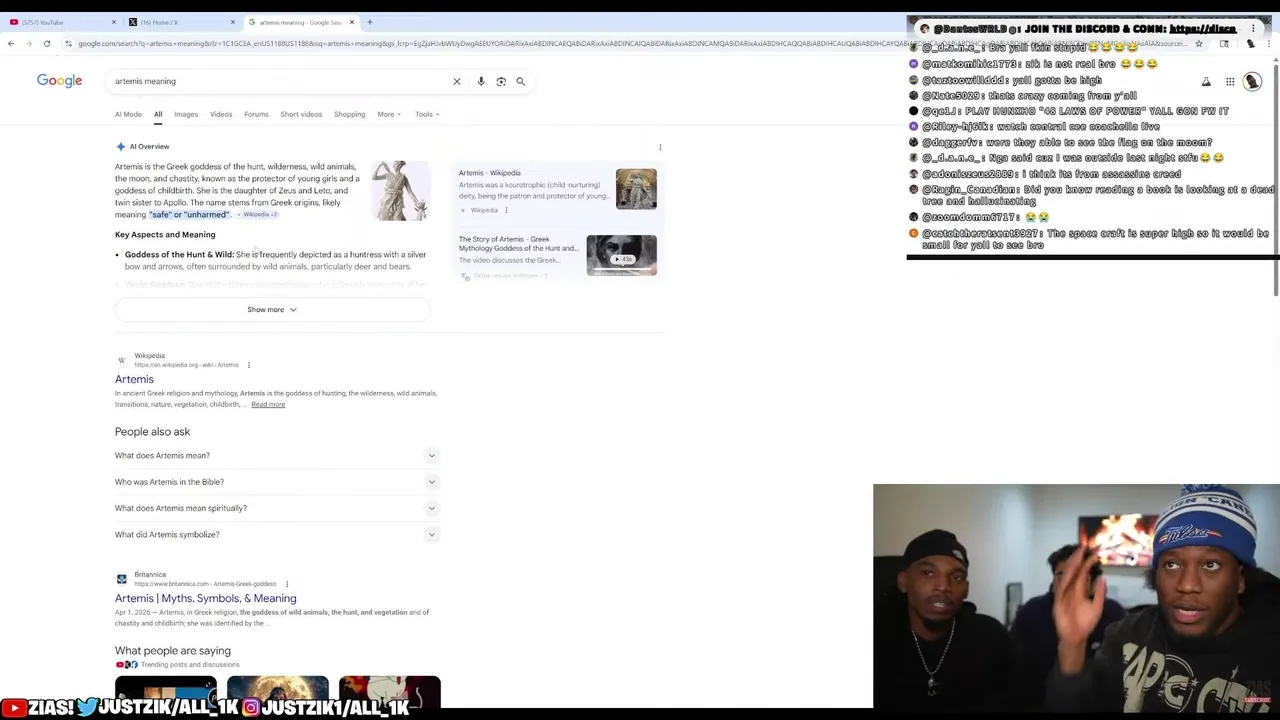Go back to the previous page

(11, 44)
